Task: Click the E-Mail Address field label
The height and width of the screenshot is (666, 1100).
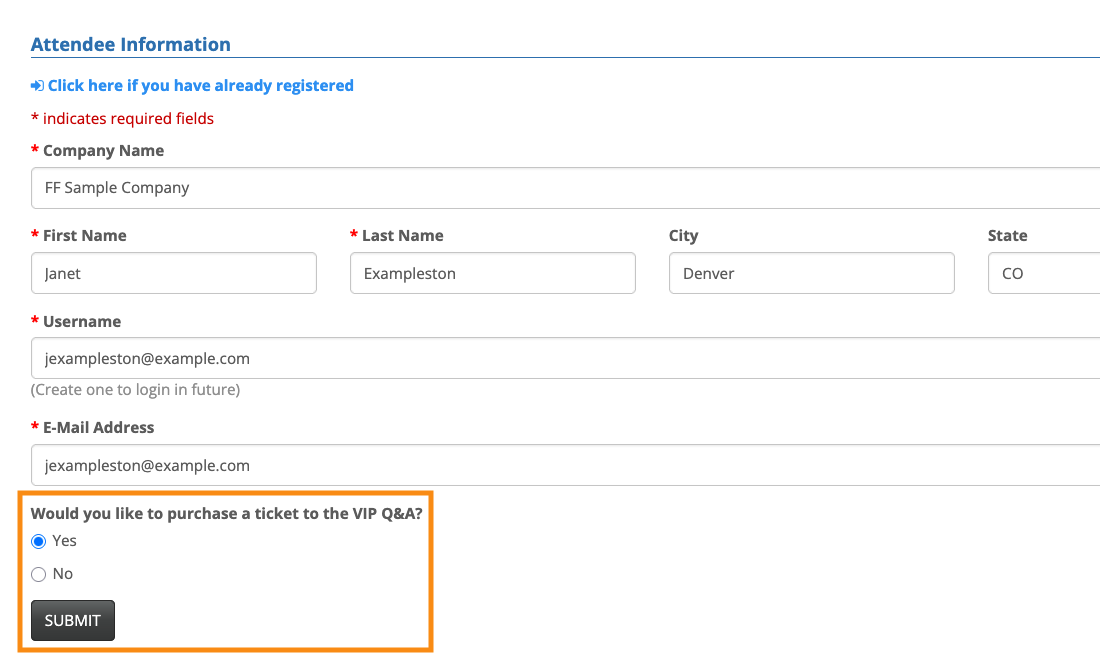Action: [98, 428]
